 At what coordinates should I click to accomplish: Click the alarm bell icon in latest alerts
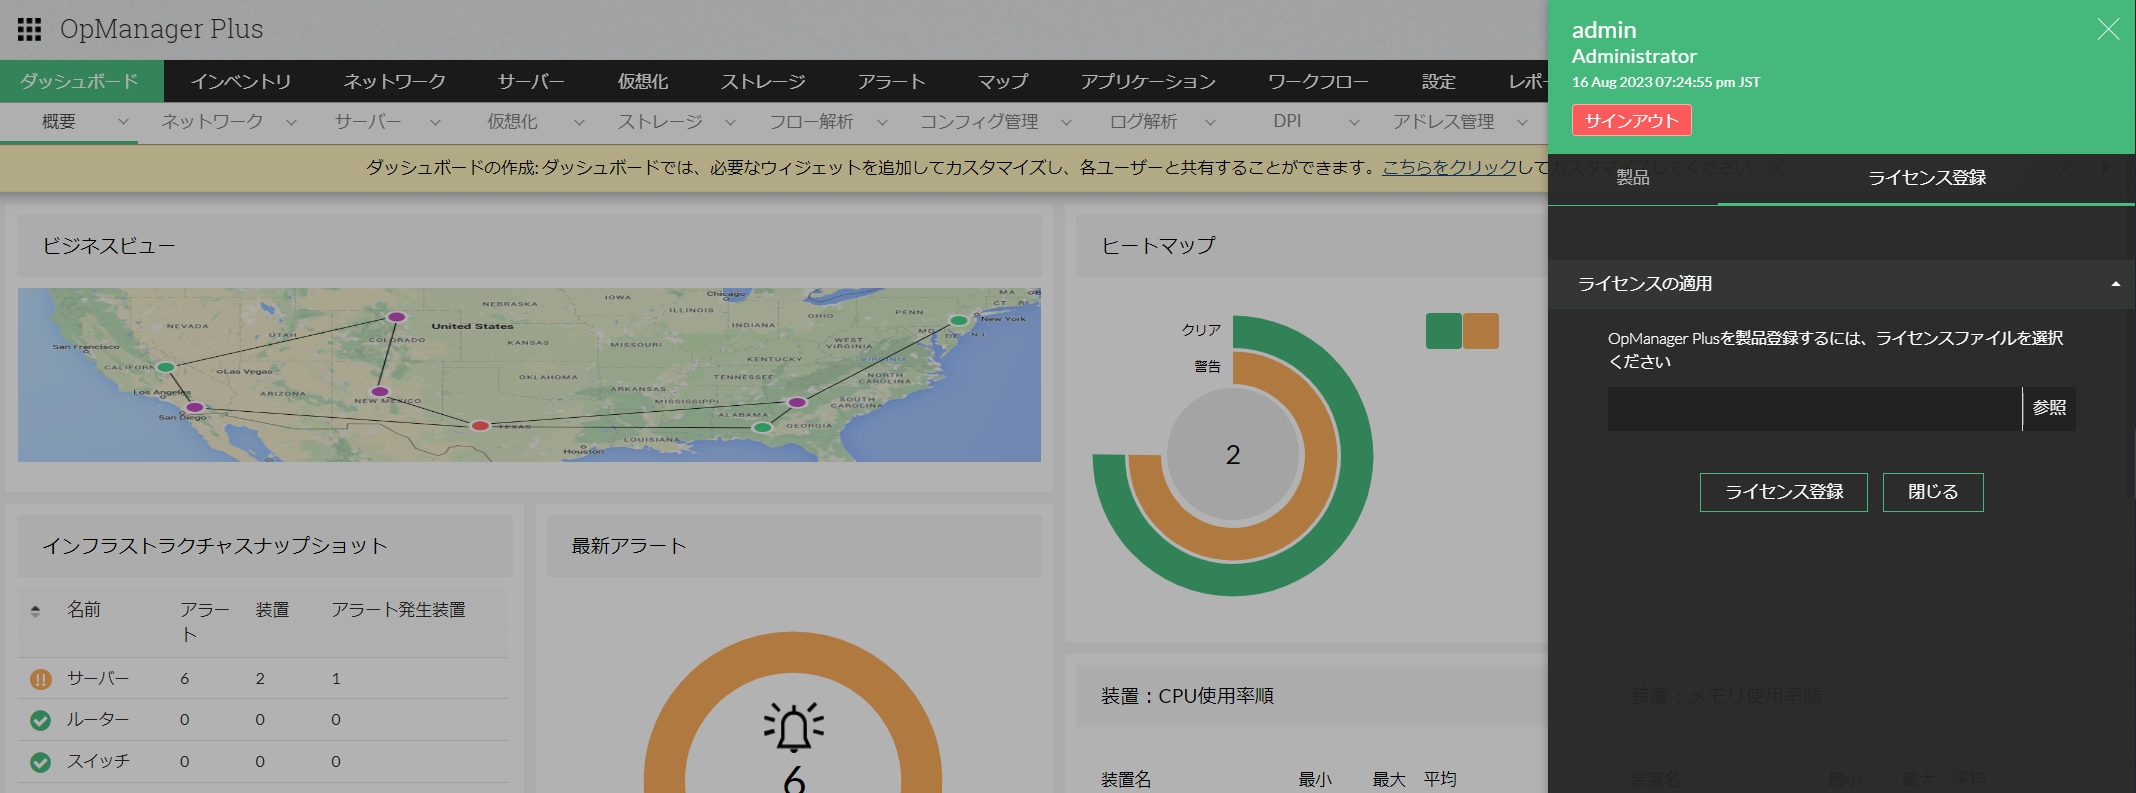(x=793, y=728)
